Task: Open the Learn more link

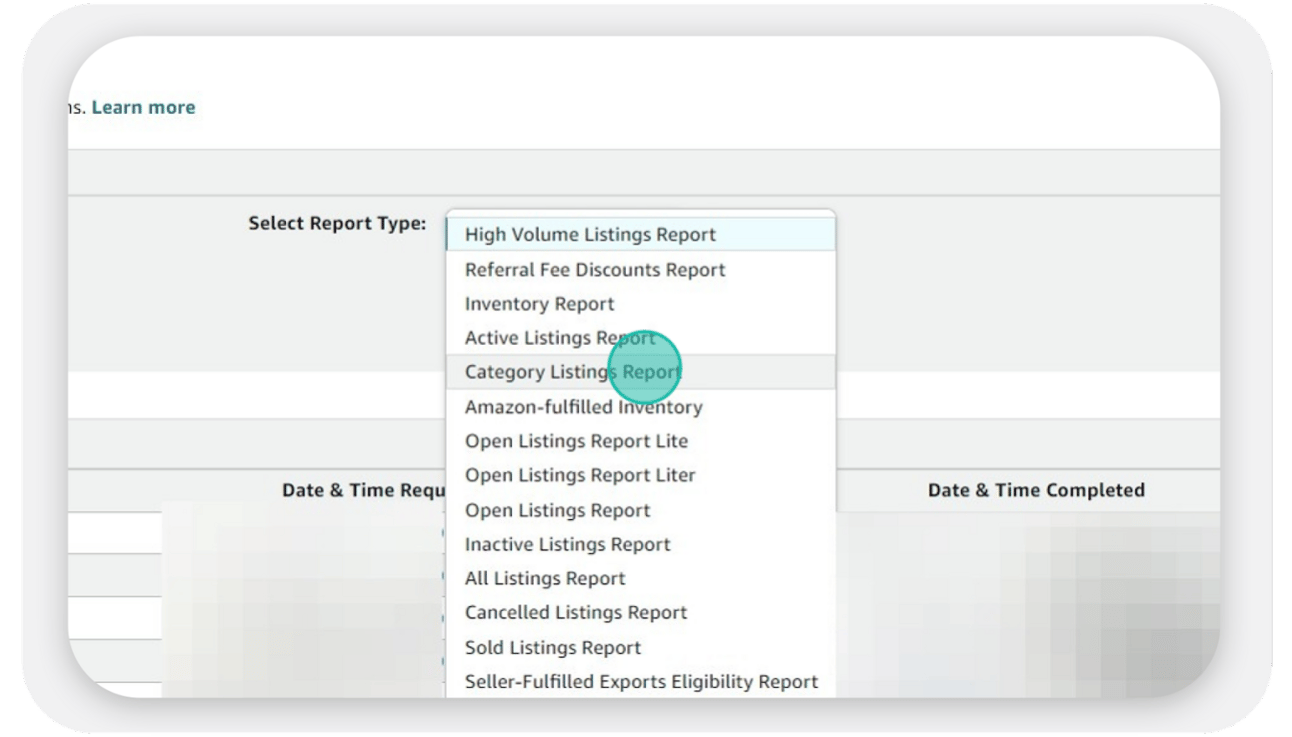Action: coord(143,107)
